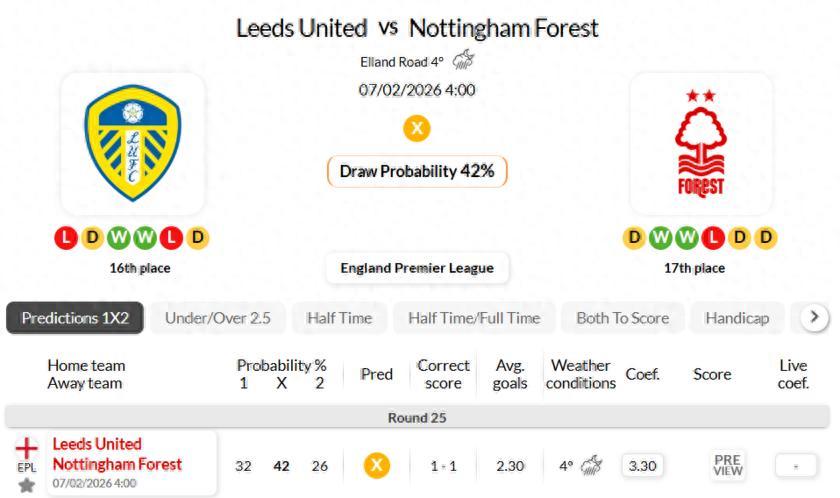Click the Leeds United team name link in table
The height and width of the screenshot is (498, 840).
pyautogui.click(x=97, y=444)
